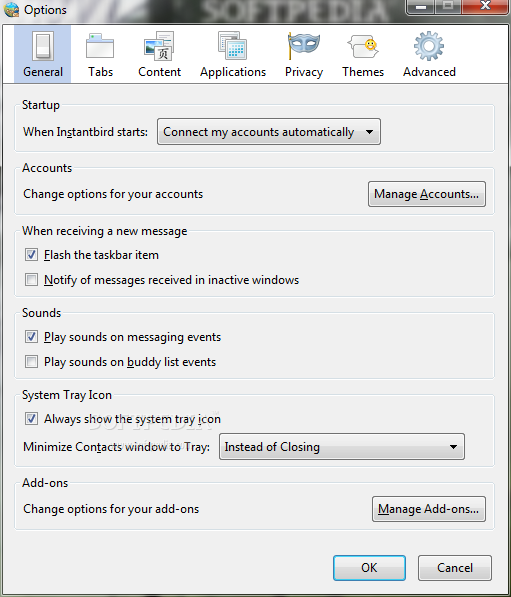The width and height of the screenshot is (511, 597).
Task: Click the "Change options for your add-ons" text
Action: point(111,509)
